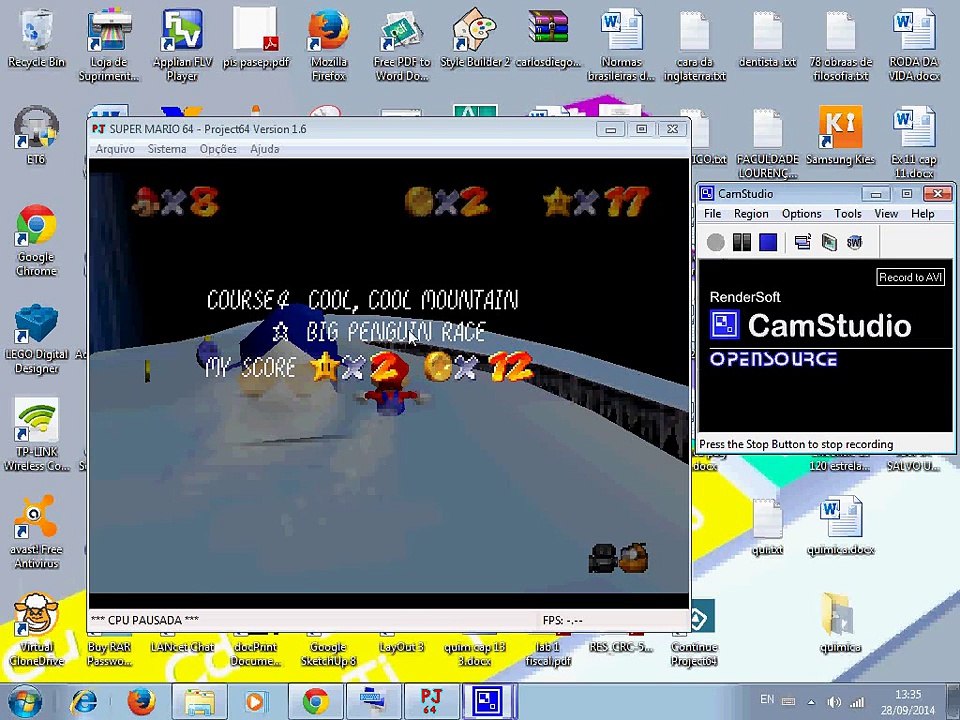
Task: Open Internet Explorer from taskbar
Action: click(x=84, y=702)
